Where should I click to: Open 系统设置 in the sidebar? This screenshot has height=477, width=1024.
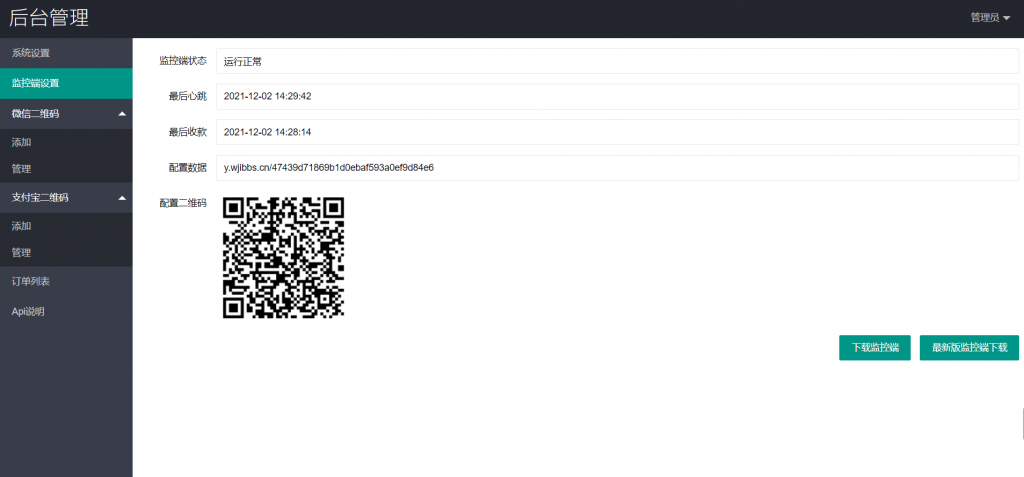66,53
